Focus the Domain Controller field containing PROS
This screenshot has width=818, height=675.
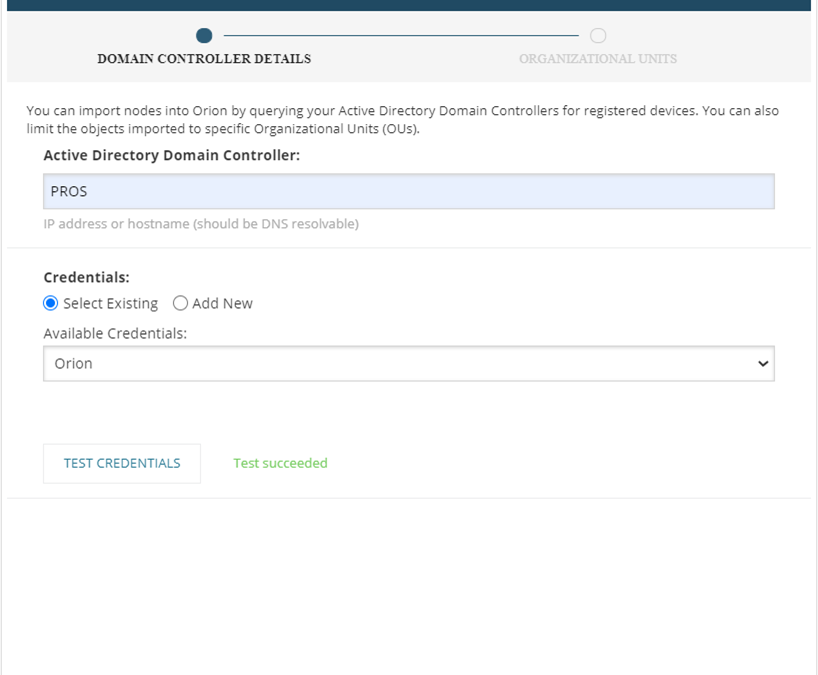(408, 191)
